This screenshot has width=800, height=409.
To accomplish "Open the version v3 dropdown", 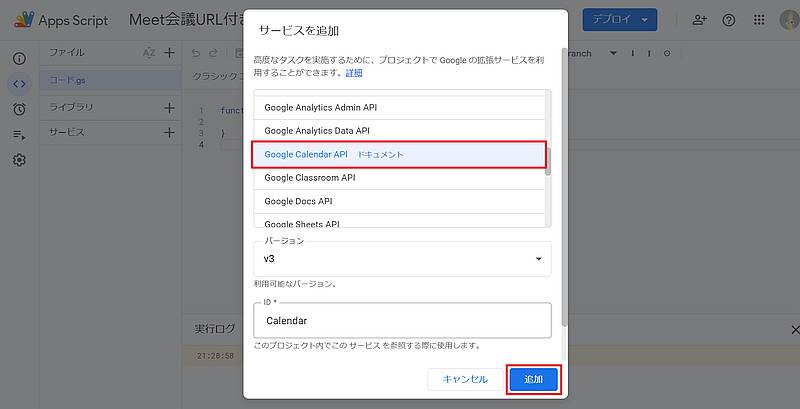I will coord(402,259).
